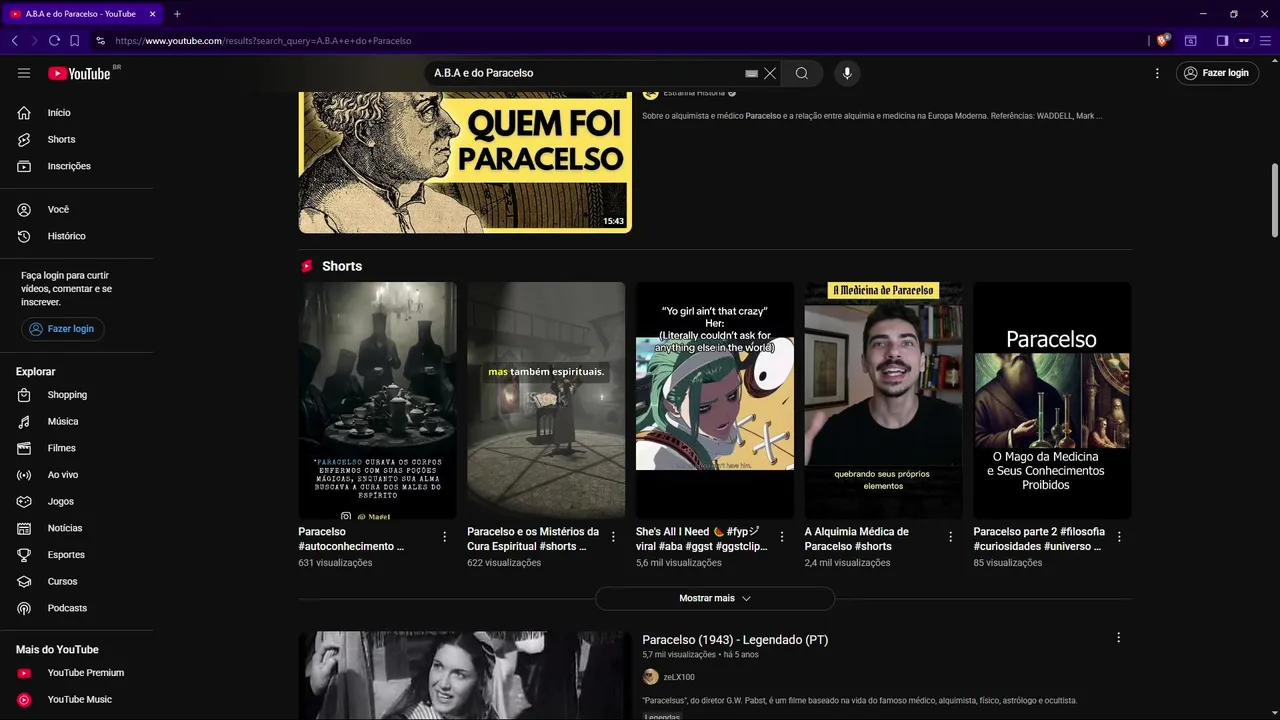Open the settings three-dot menu beside Fazer login
Screen dimensions: 1280x720
pos(1157,73)
